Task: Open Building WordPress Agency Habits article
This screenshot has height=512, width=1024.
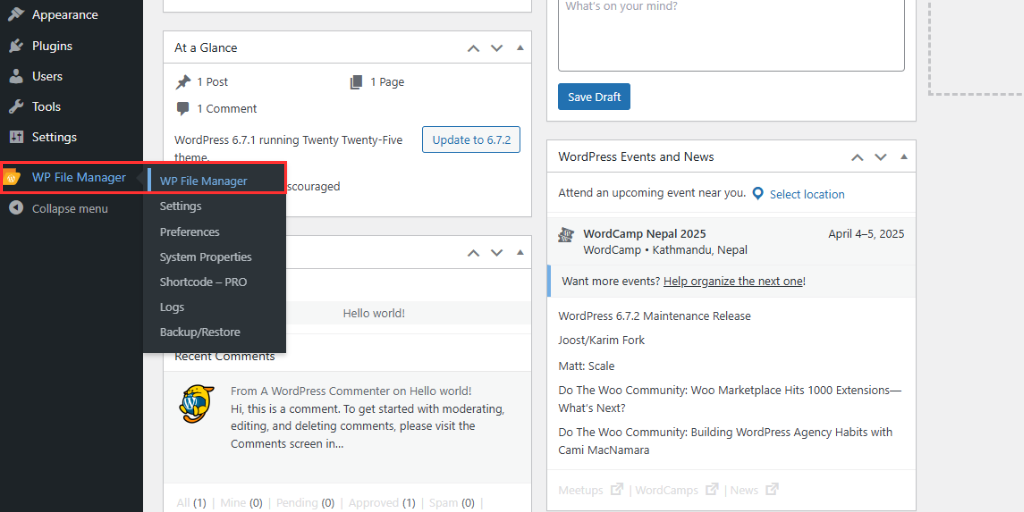Action: point(725,441)
